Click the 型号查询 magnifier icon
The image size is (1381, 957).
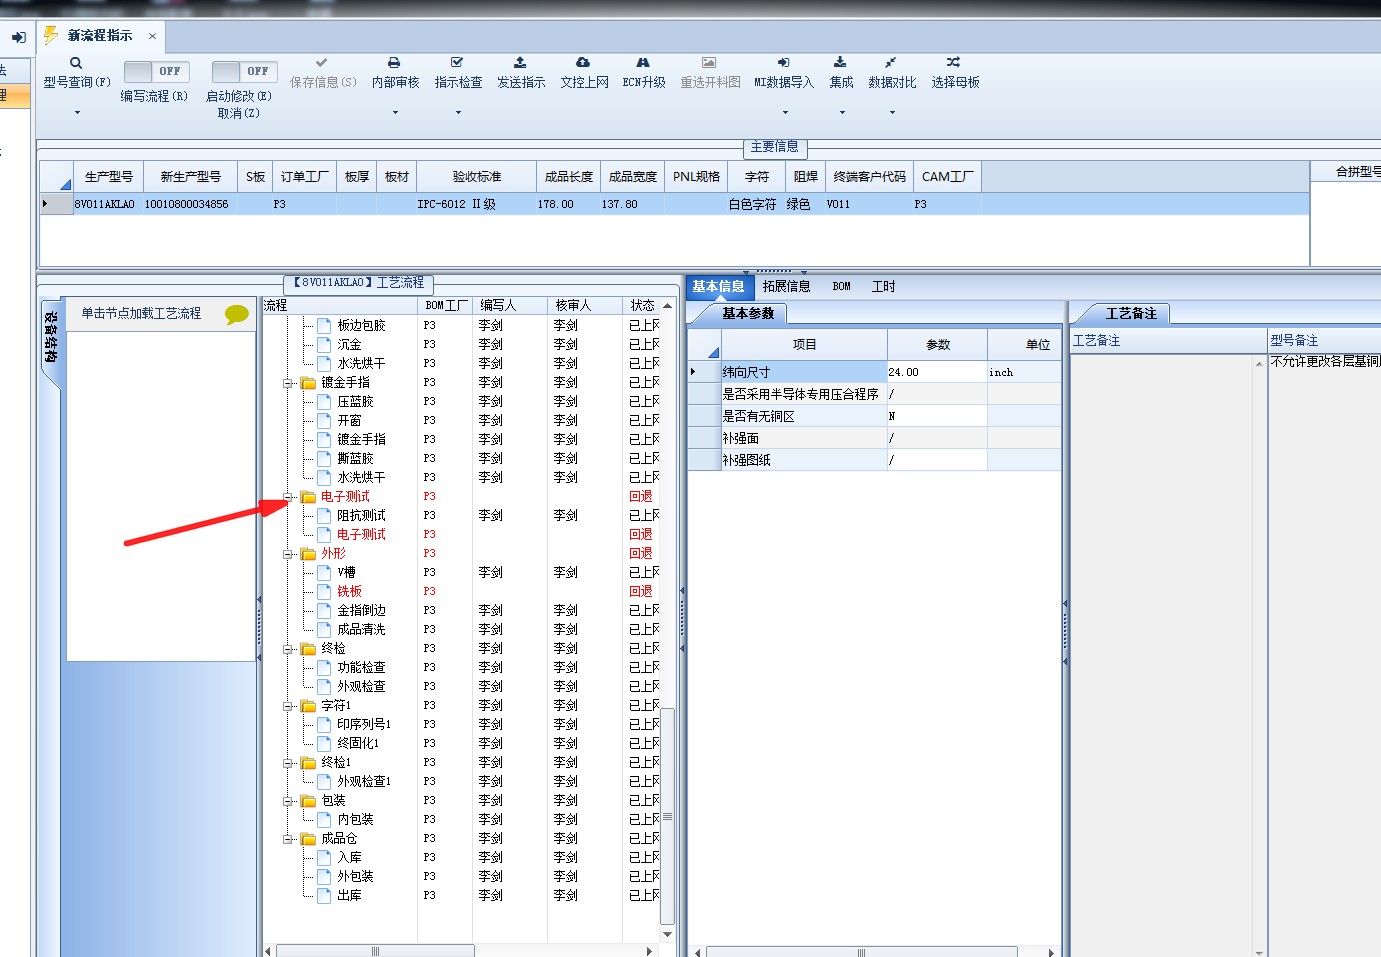(76, 63)
